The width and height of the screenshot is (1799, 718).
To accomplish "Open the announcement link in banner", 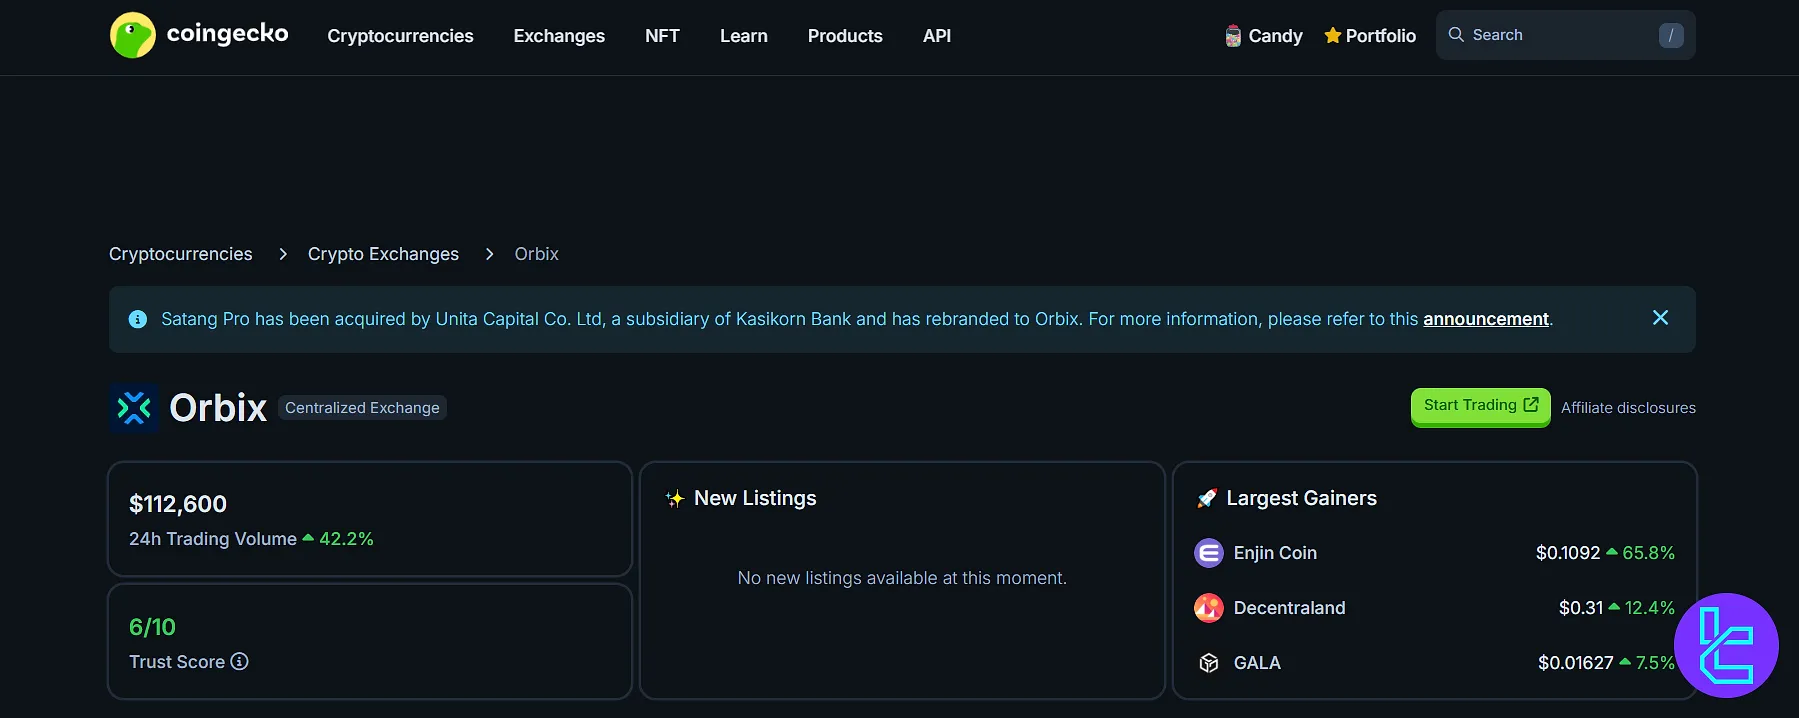I will (x=1486, y=319).
